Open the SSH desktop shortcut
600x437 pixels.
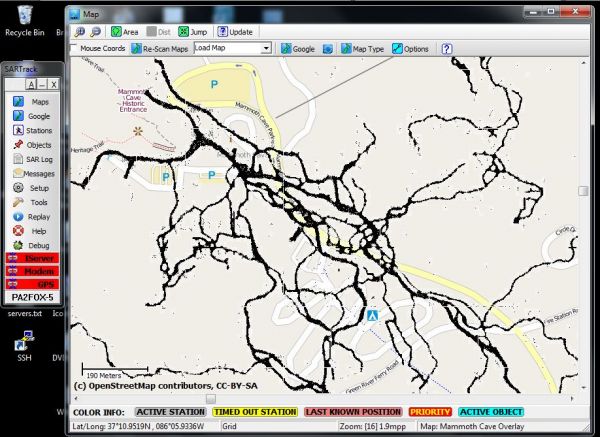24,346
